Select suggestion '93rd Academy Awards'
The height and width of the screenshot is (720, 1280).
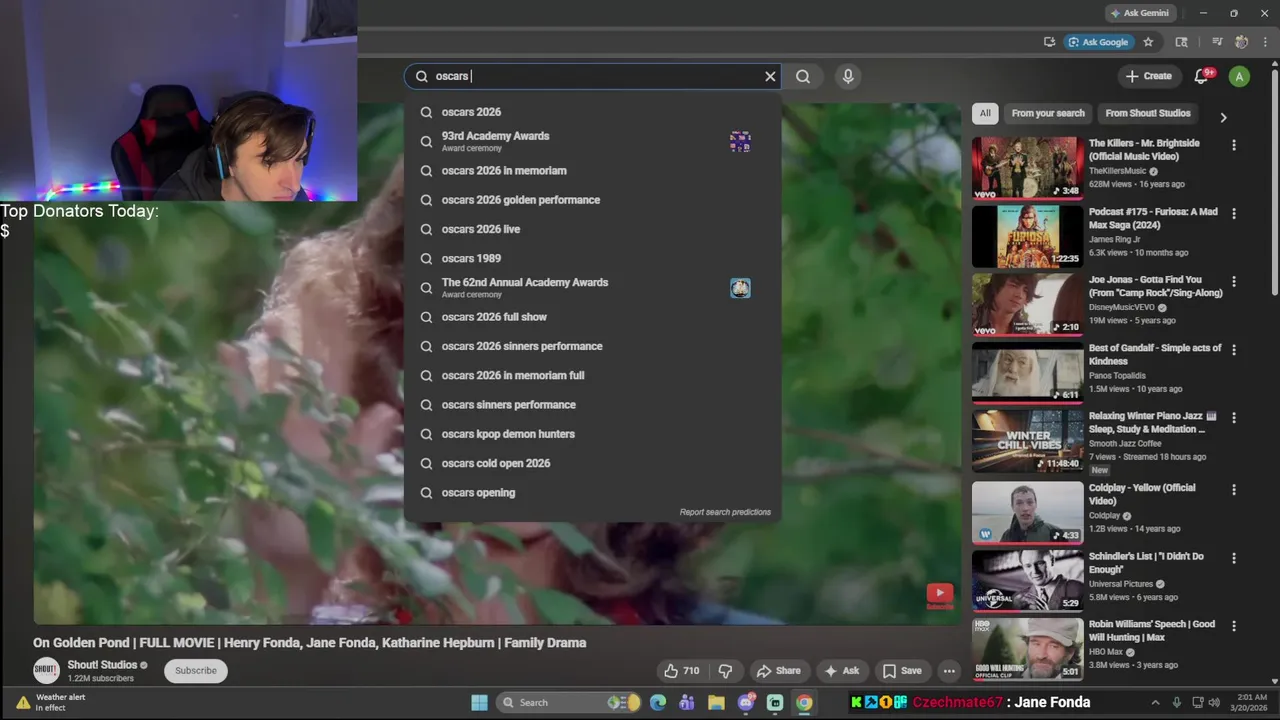(592, 141)
